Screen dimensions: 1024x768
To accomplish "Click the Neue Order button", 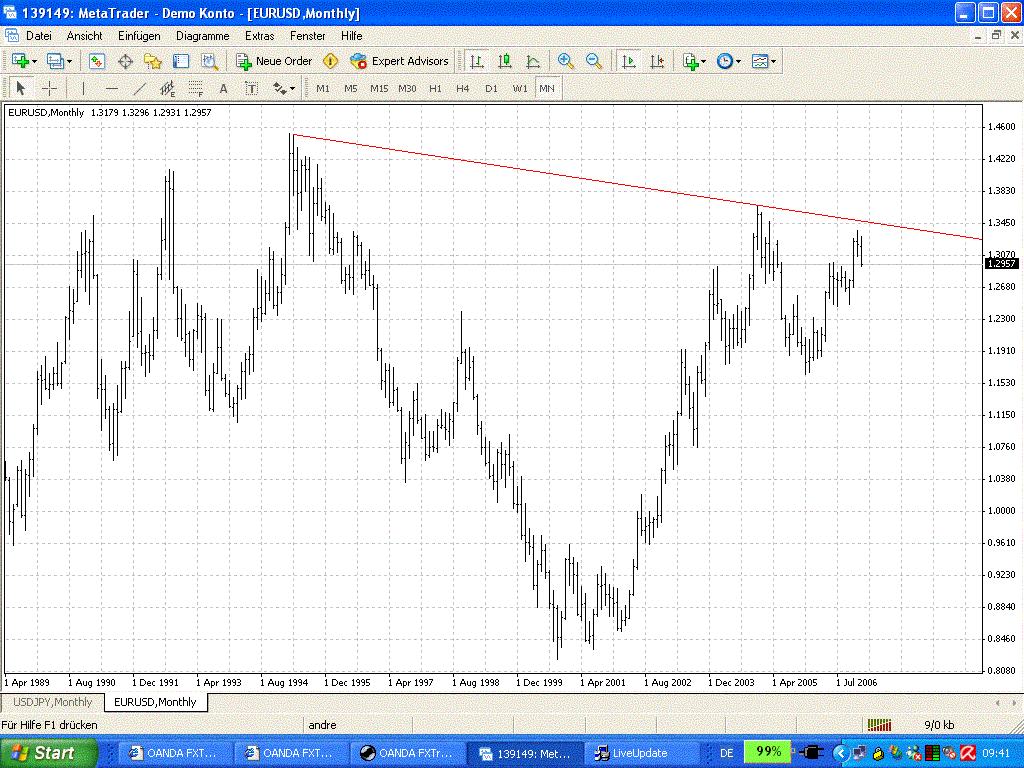I will tap(274, 61).
